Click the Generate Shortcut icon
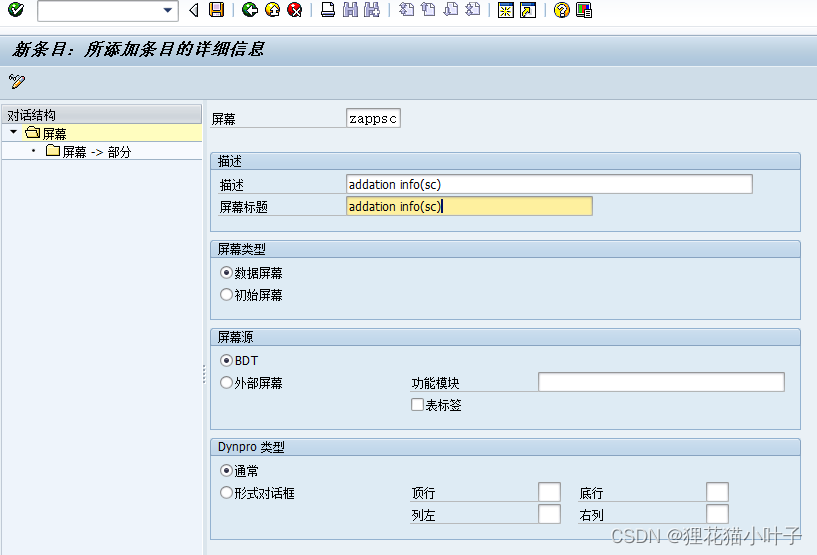The image size is (817, 555). pyautogui.click(x=528, y=10)
